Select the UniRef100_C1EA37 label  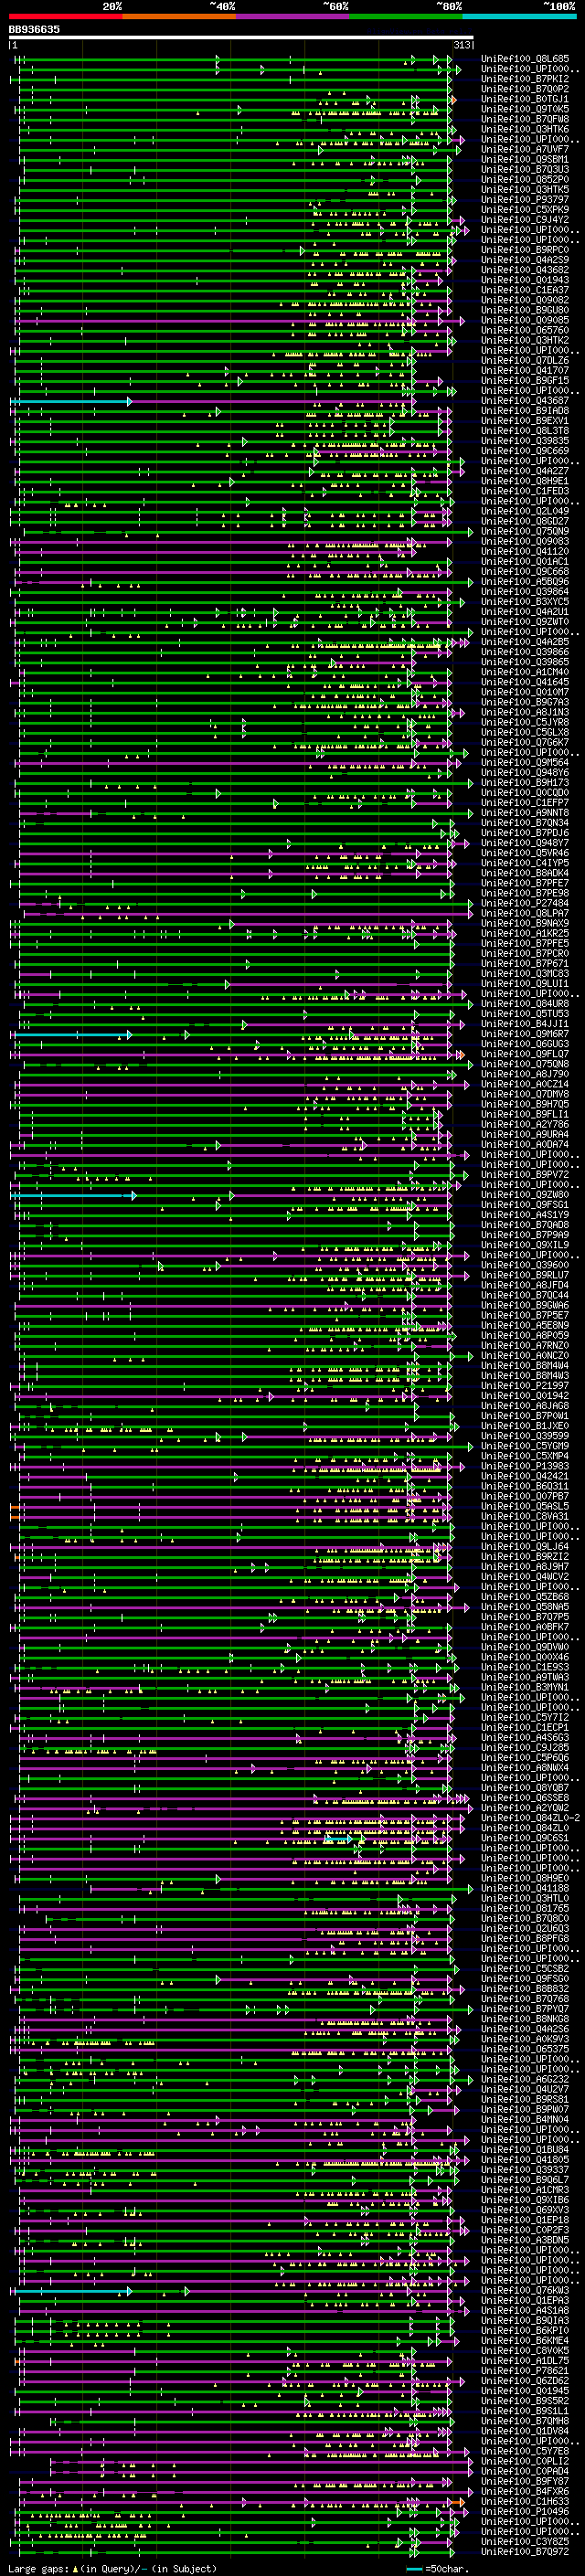point(525,290)
